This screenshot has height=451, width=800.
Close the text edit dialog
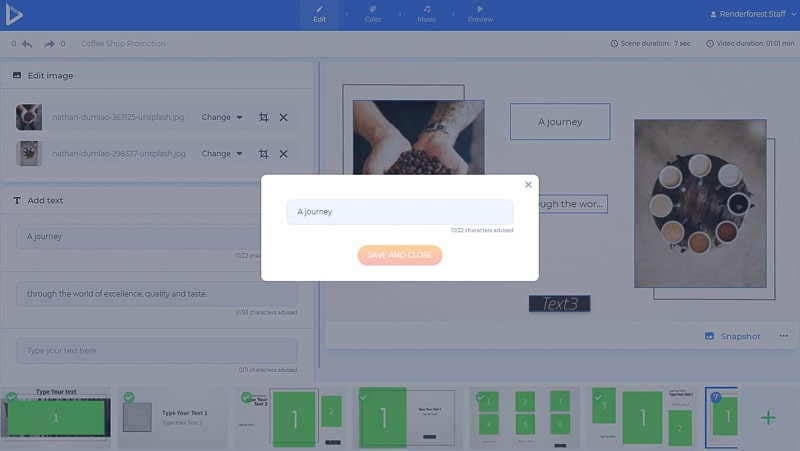click(528, 185)
